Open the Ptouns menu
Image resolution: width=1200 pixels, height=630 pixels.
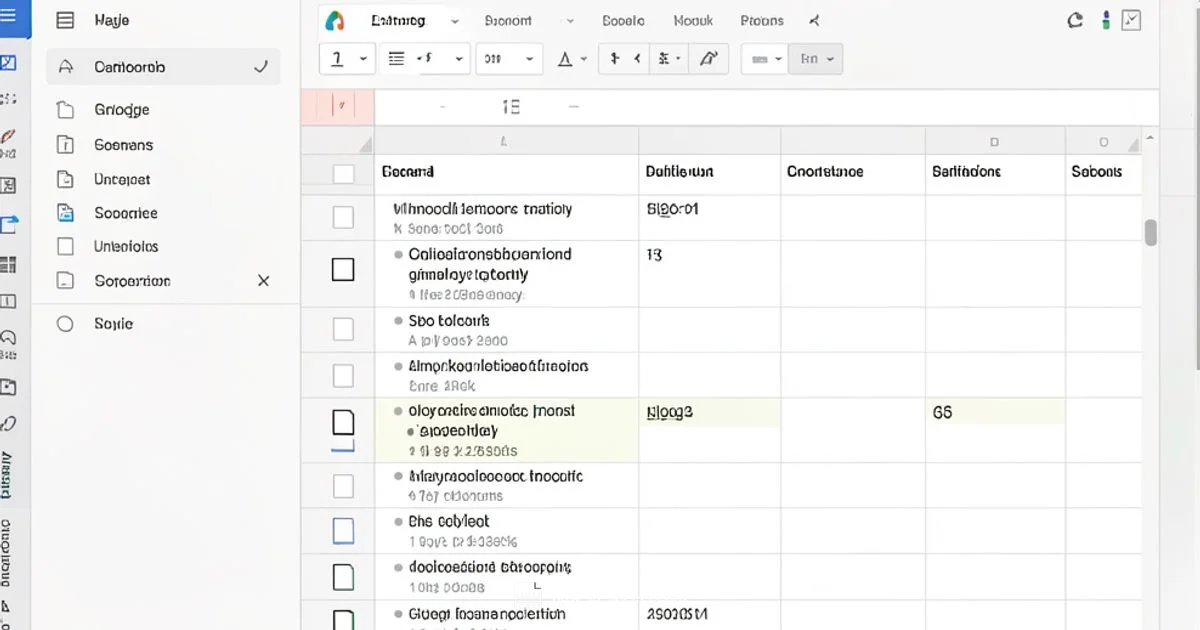coord(762,20)
